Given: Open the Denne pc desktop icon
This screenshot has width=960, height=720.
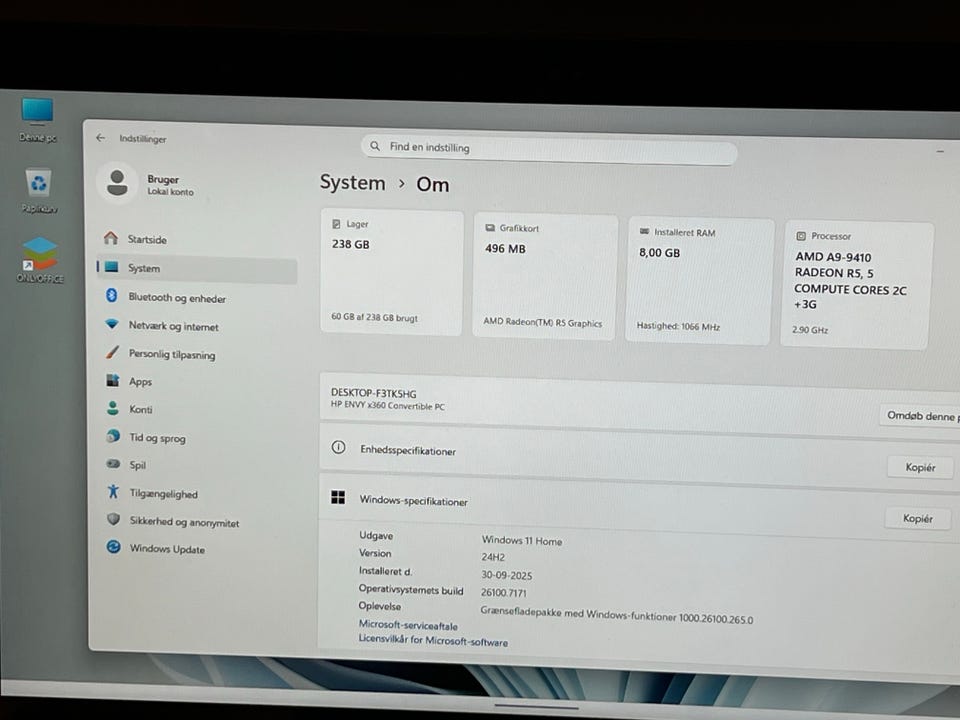Looking at the screenshot, I should [x=37, y=119].
